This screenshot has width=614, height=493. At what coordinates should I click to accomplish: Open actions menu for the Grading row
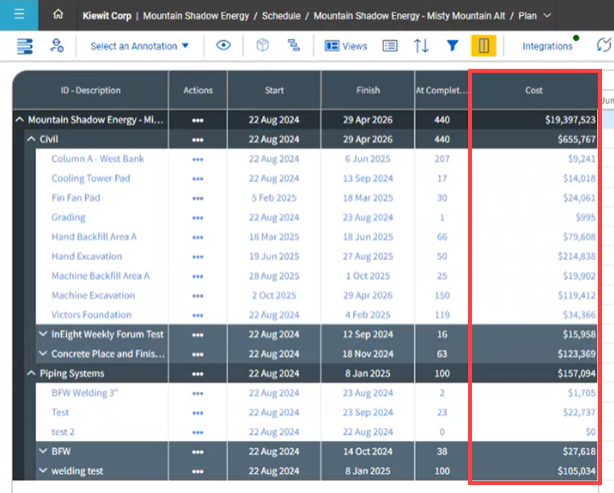coord(198,217)
